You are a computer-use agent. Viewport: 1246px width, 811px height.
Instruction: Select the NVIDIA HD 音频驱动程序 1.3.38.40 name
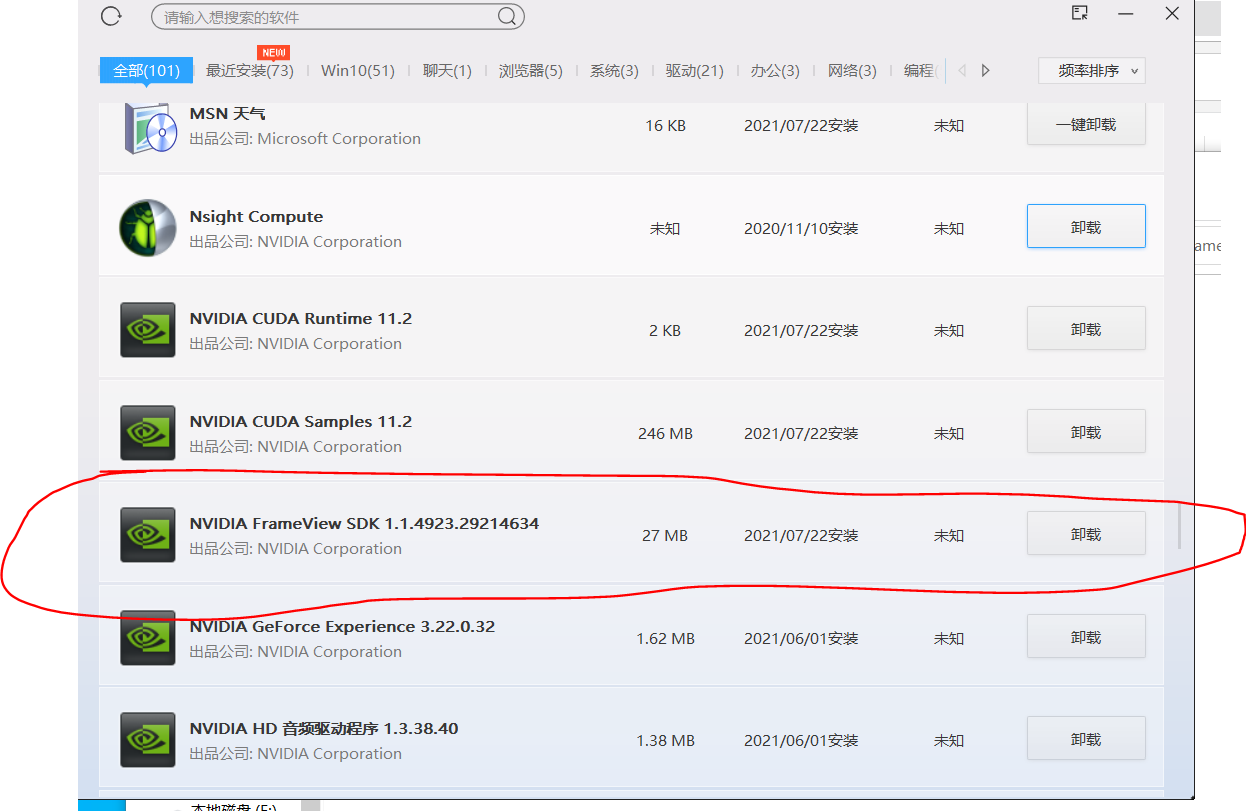pos(324,729)
